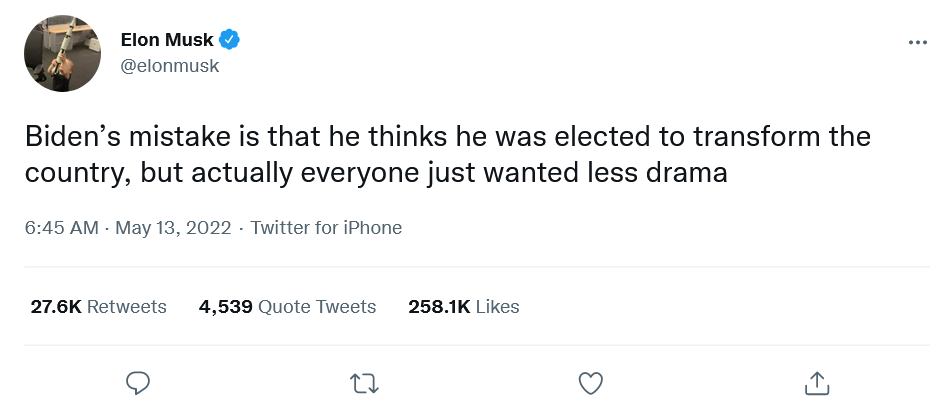Screen dimensions: 940x420
Task: Click the Elon Musk display name
Action: 165,40
